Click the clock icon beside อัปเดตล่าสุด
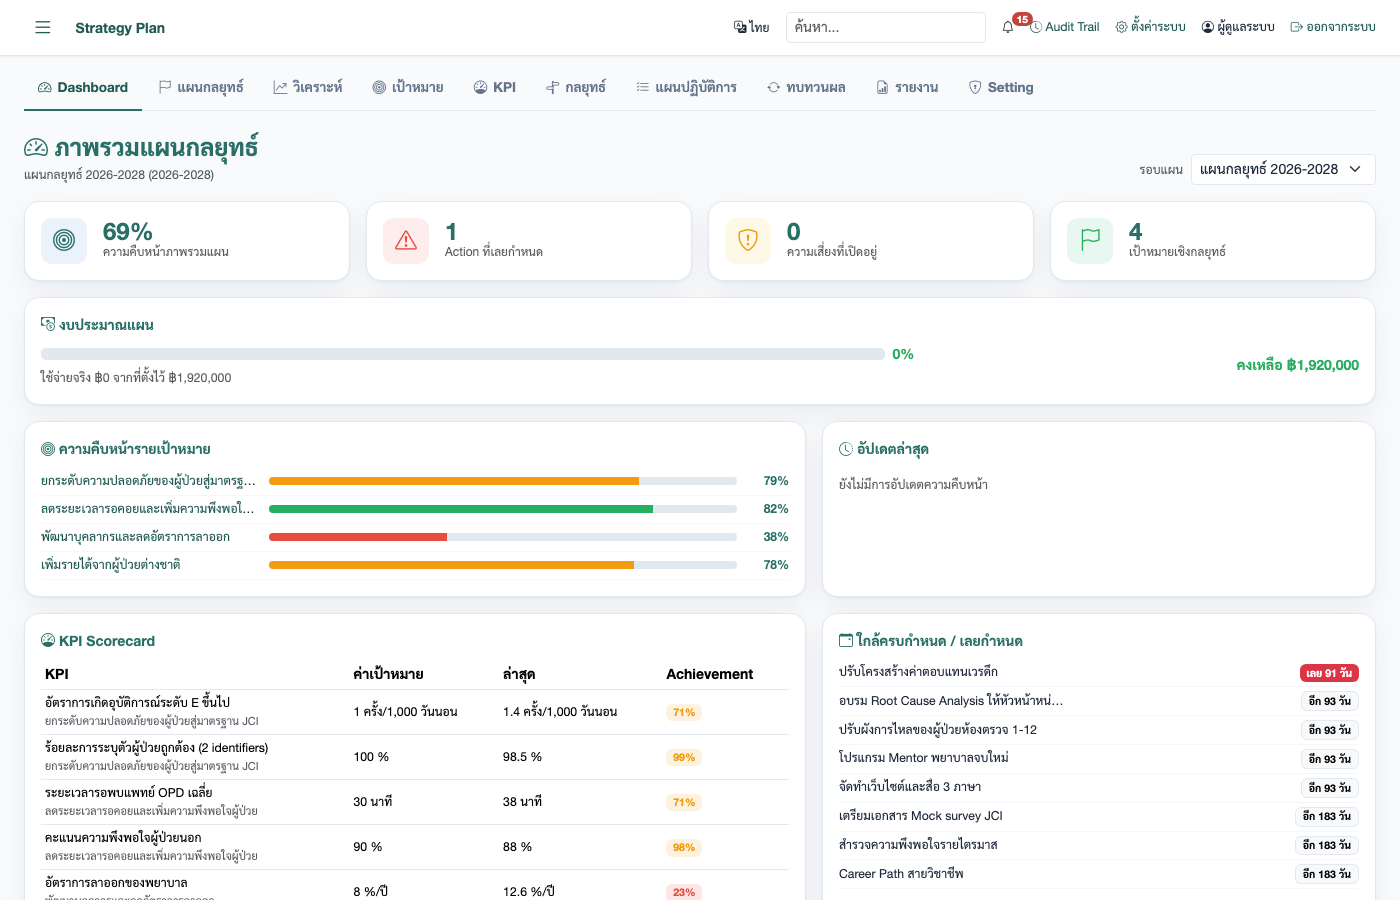This screenshot has height=900, width=1400. 846,449
